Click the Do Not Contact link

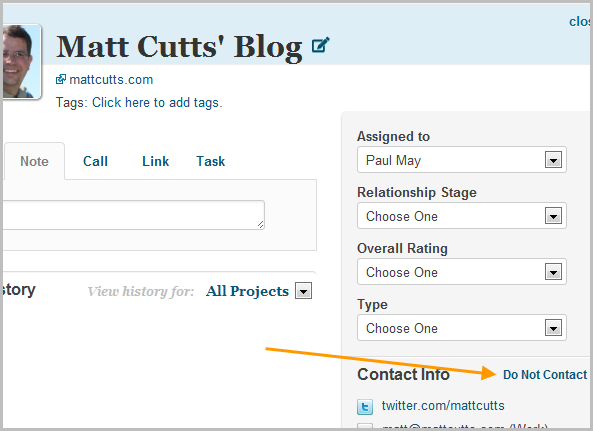545,375
